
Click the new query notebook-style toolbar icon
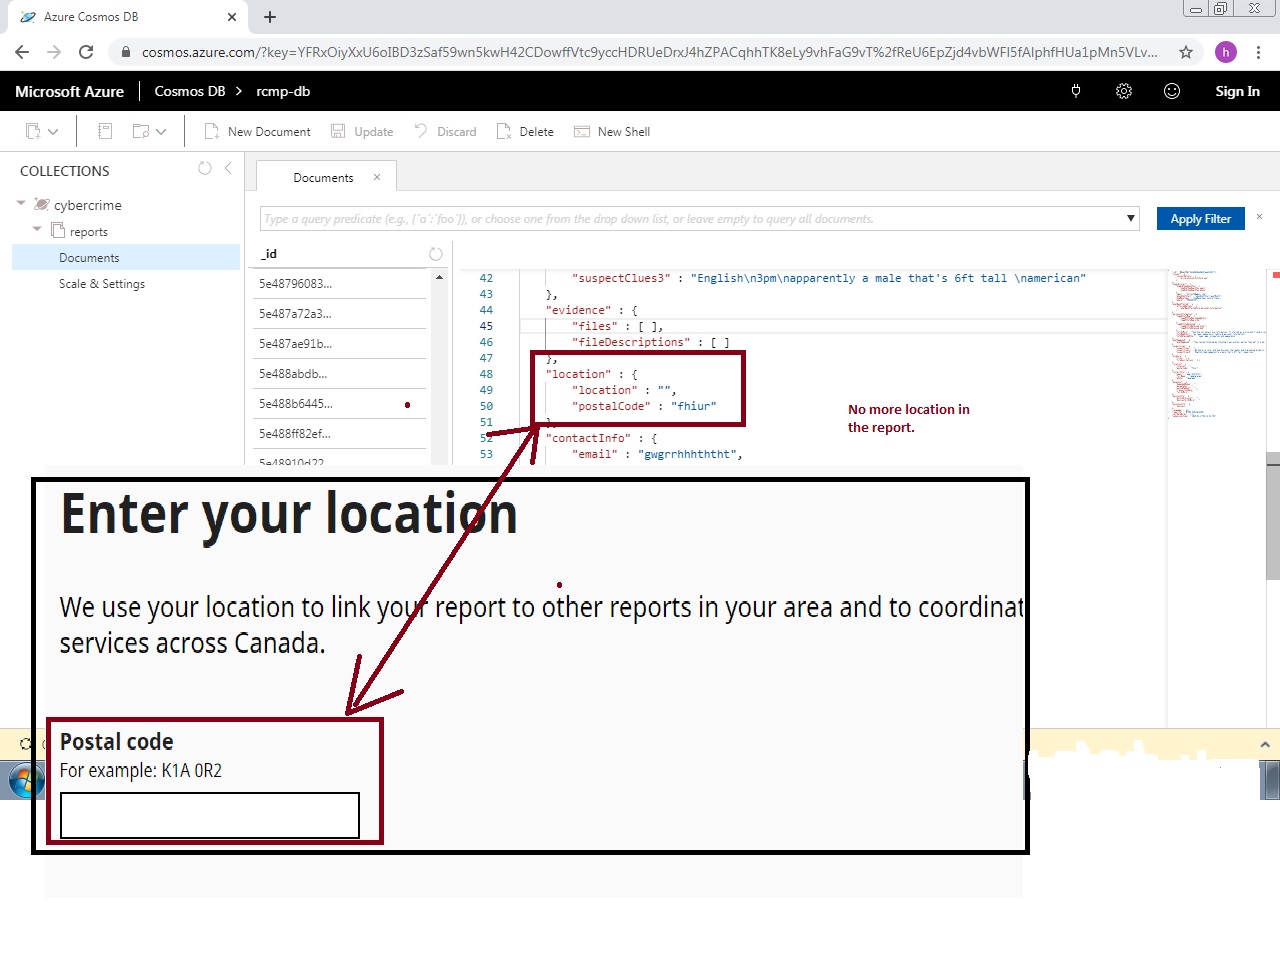coord(105,131)
